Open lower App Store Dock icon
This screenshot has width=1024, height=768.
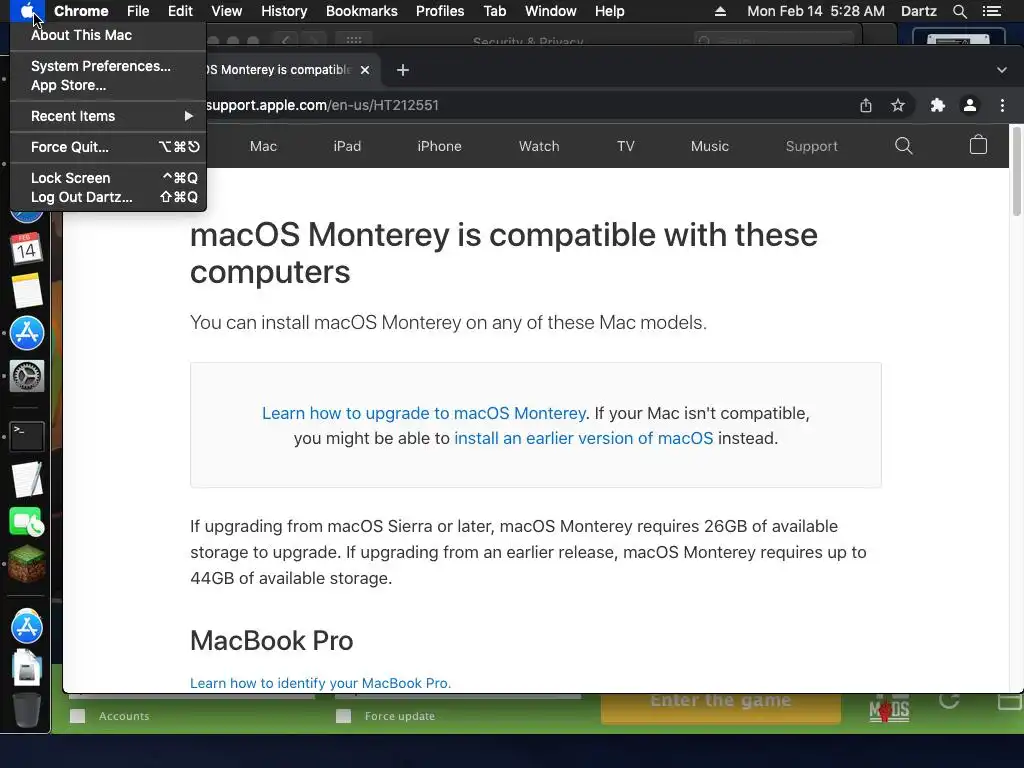tap(27, 626)
